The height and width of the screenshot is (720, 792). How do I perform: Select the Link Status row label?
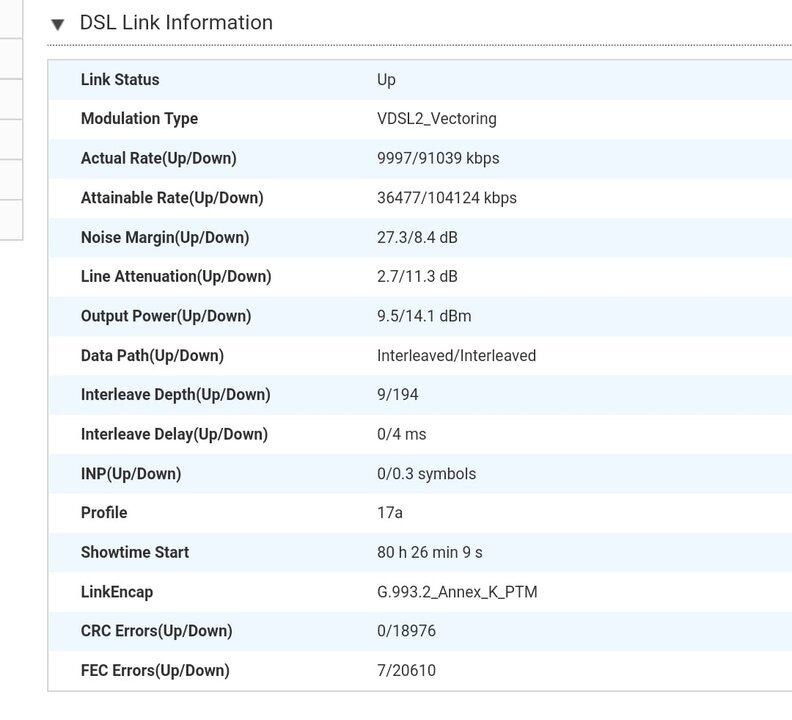click(120, 79)
